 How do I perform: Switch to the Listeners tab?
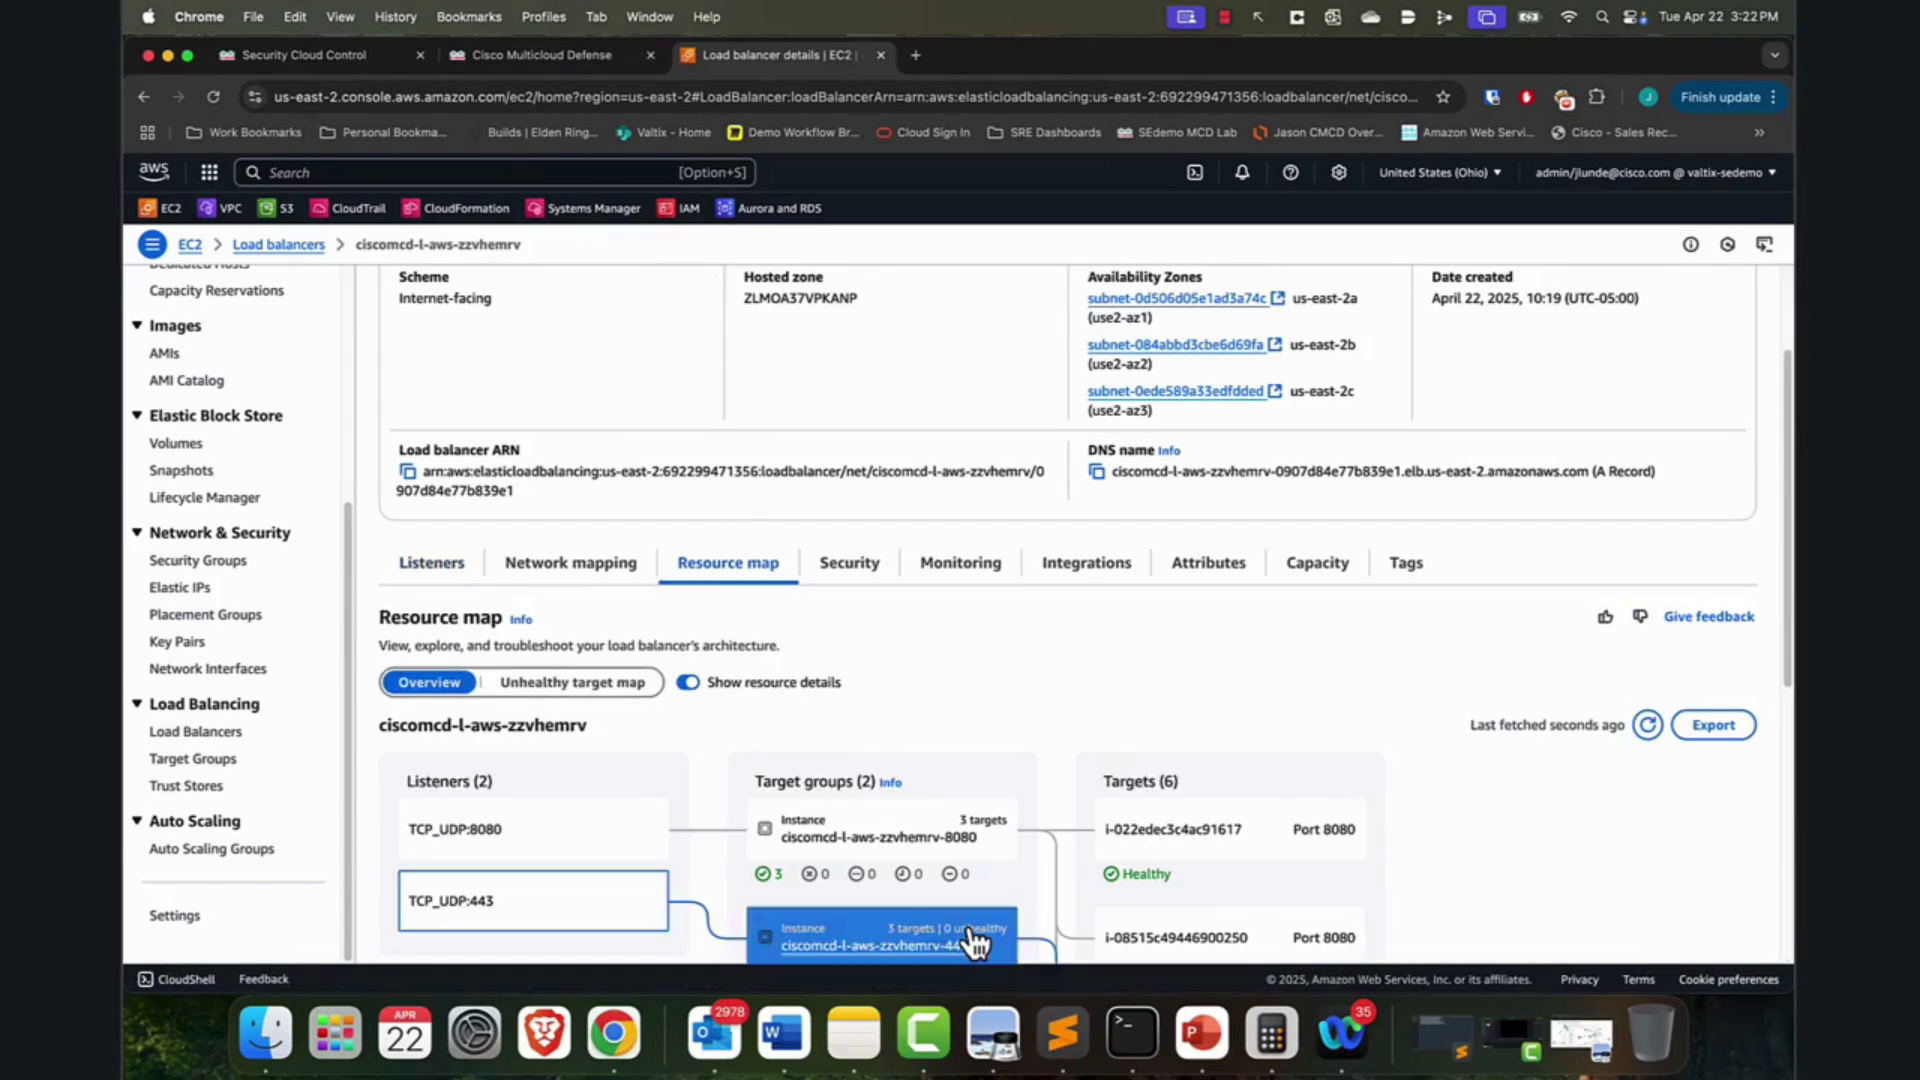pos(432,563)
